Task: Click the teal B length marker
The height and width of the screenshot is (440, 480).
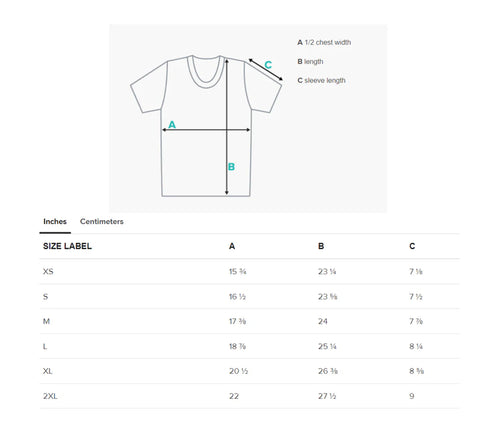Action: (x=231, y=167)
